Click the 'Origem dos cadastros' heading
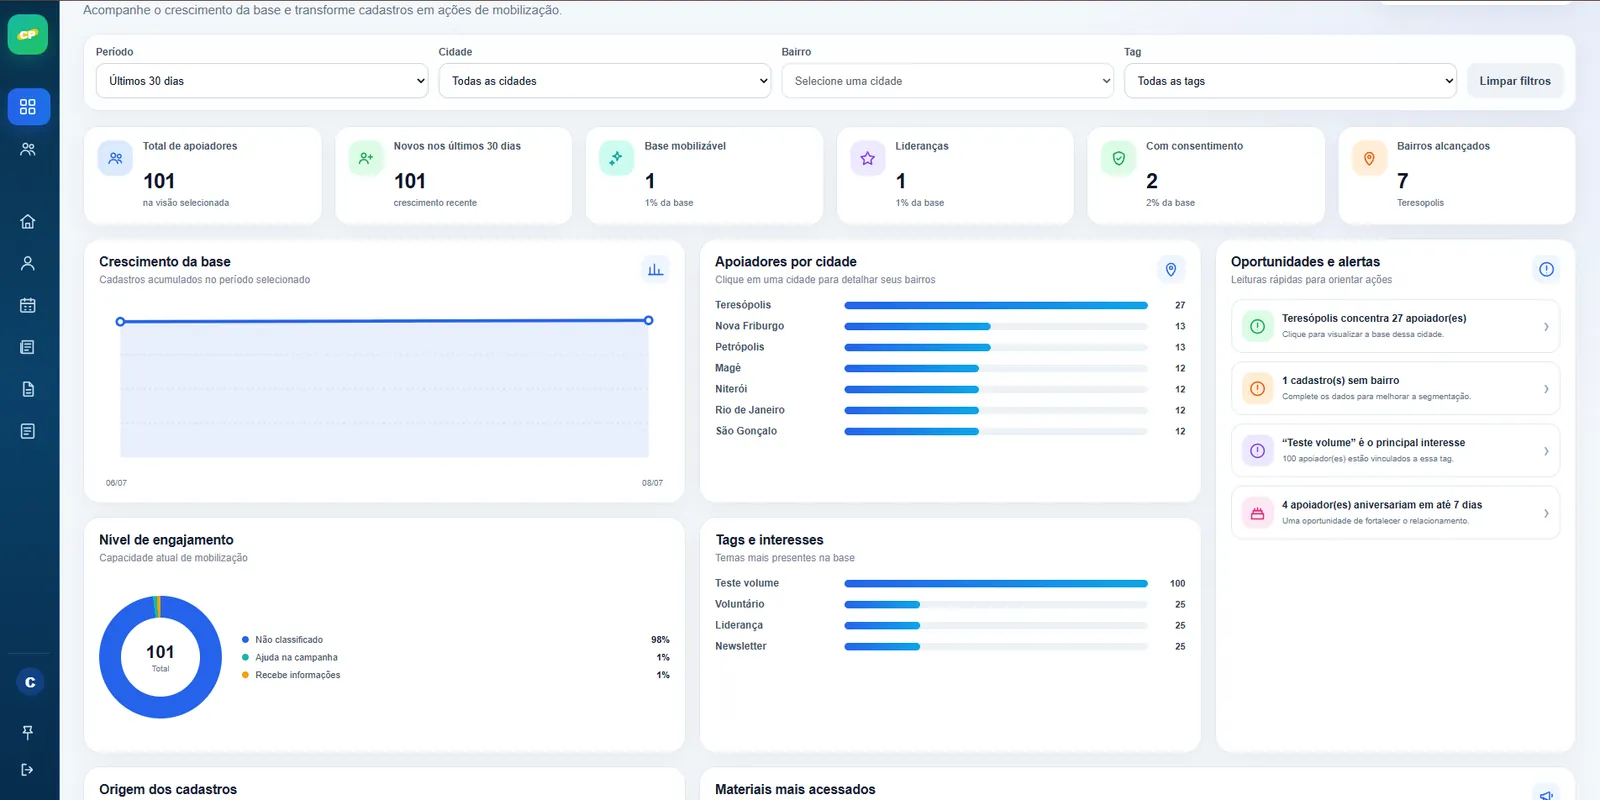The height and width of the screenshot is (800, 1600). (x=168, y=789)
